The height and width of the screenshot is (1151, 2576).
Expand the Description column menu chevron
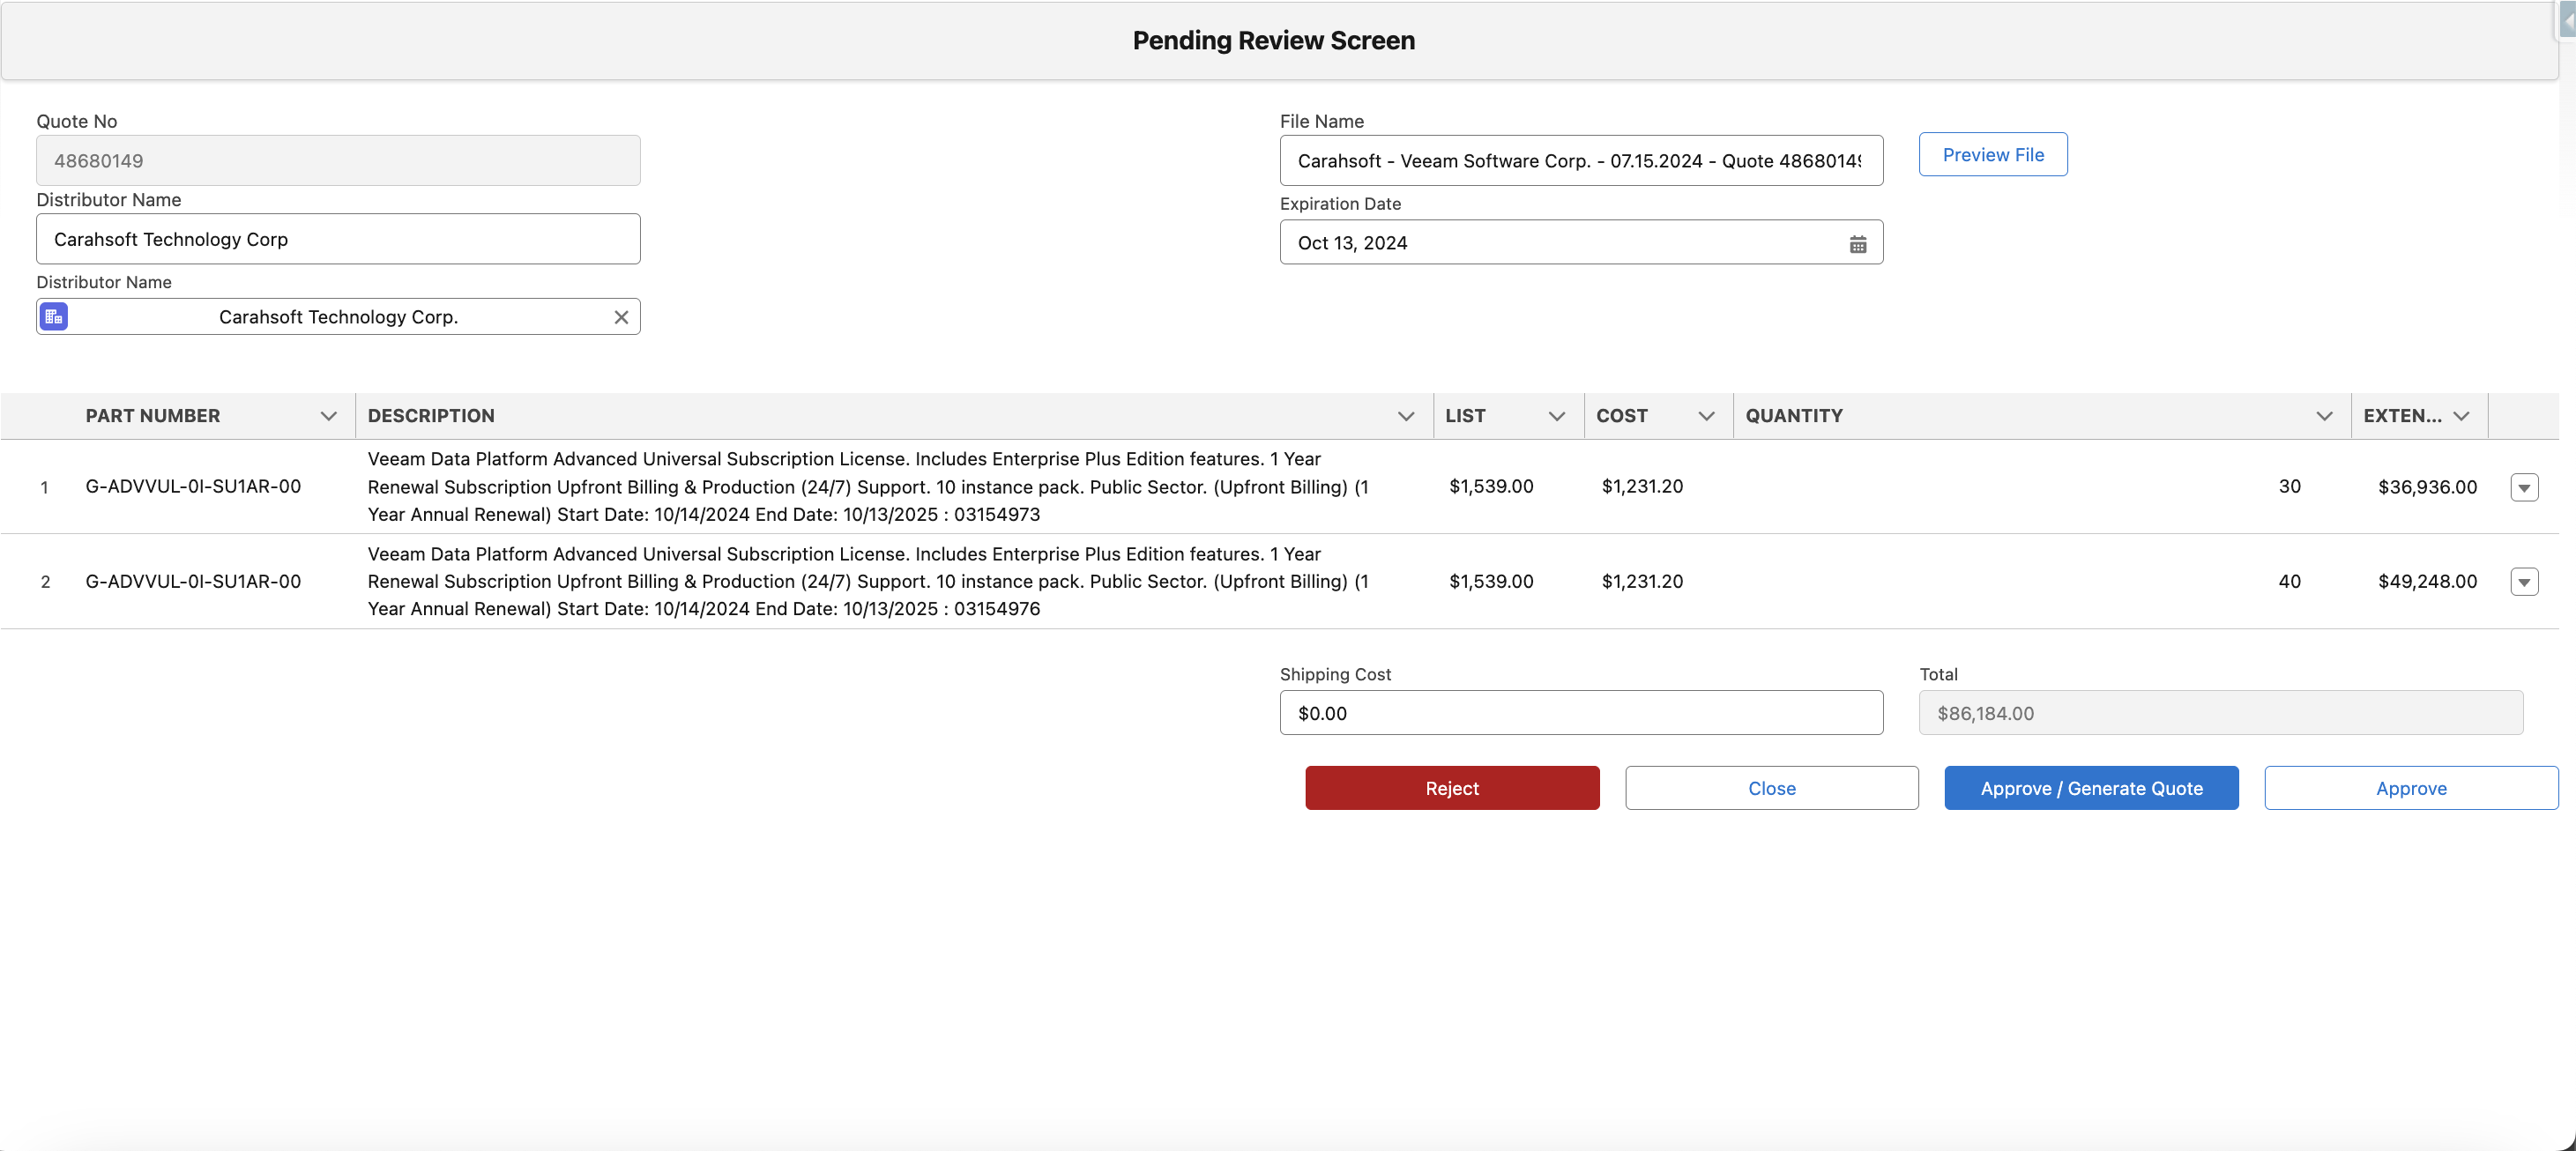pyautogui.click(x=1405, y=416)
